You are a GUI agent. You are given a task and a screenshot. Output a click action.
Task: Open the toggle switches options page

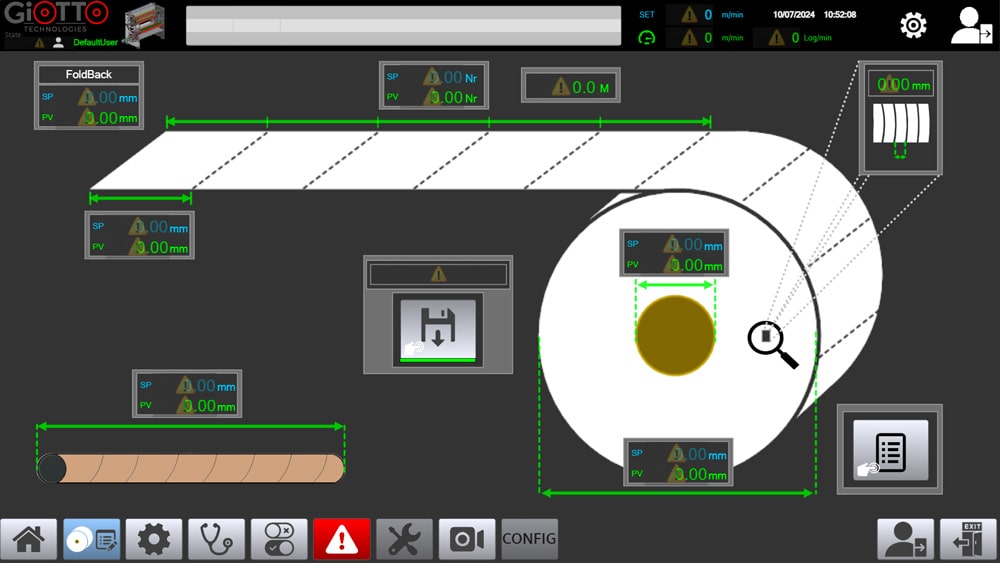(x=279, y=540)
